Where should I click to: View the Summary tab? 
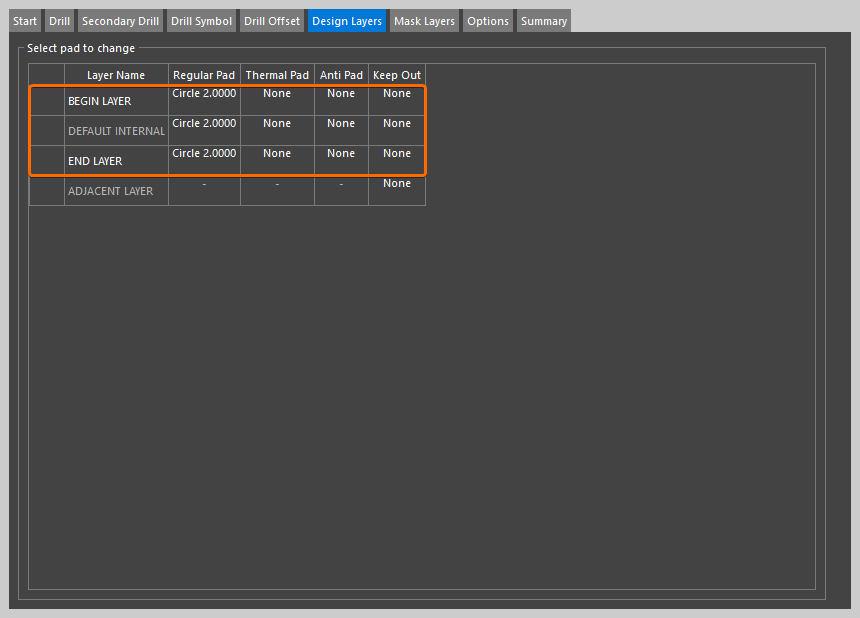(x=544, y=21)
